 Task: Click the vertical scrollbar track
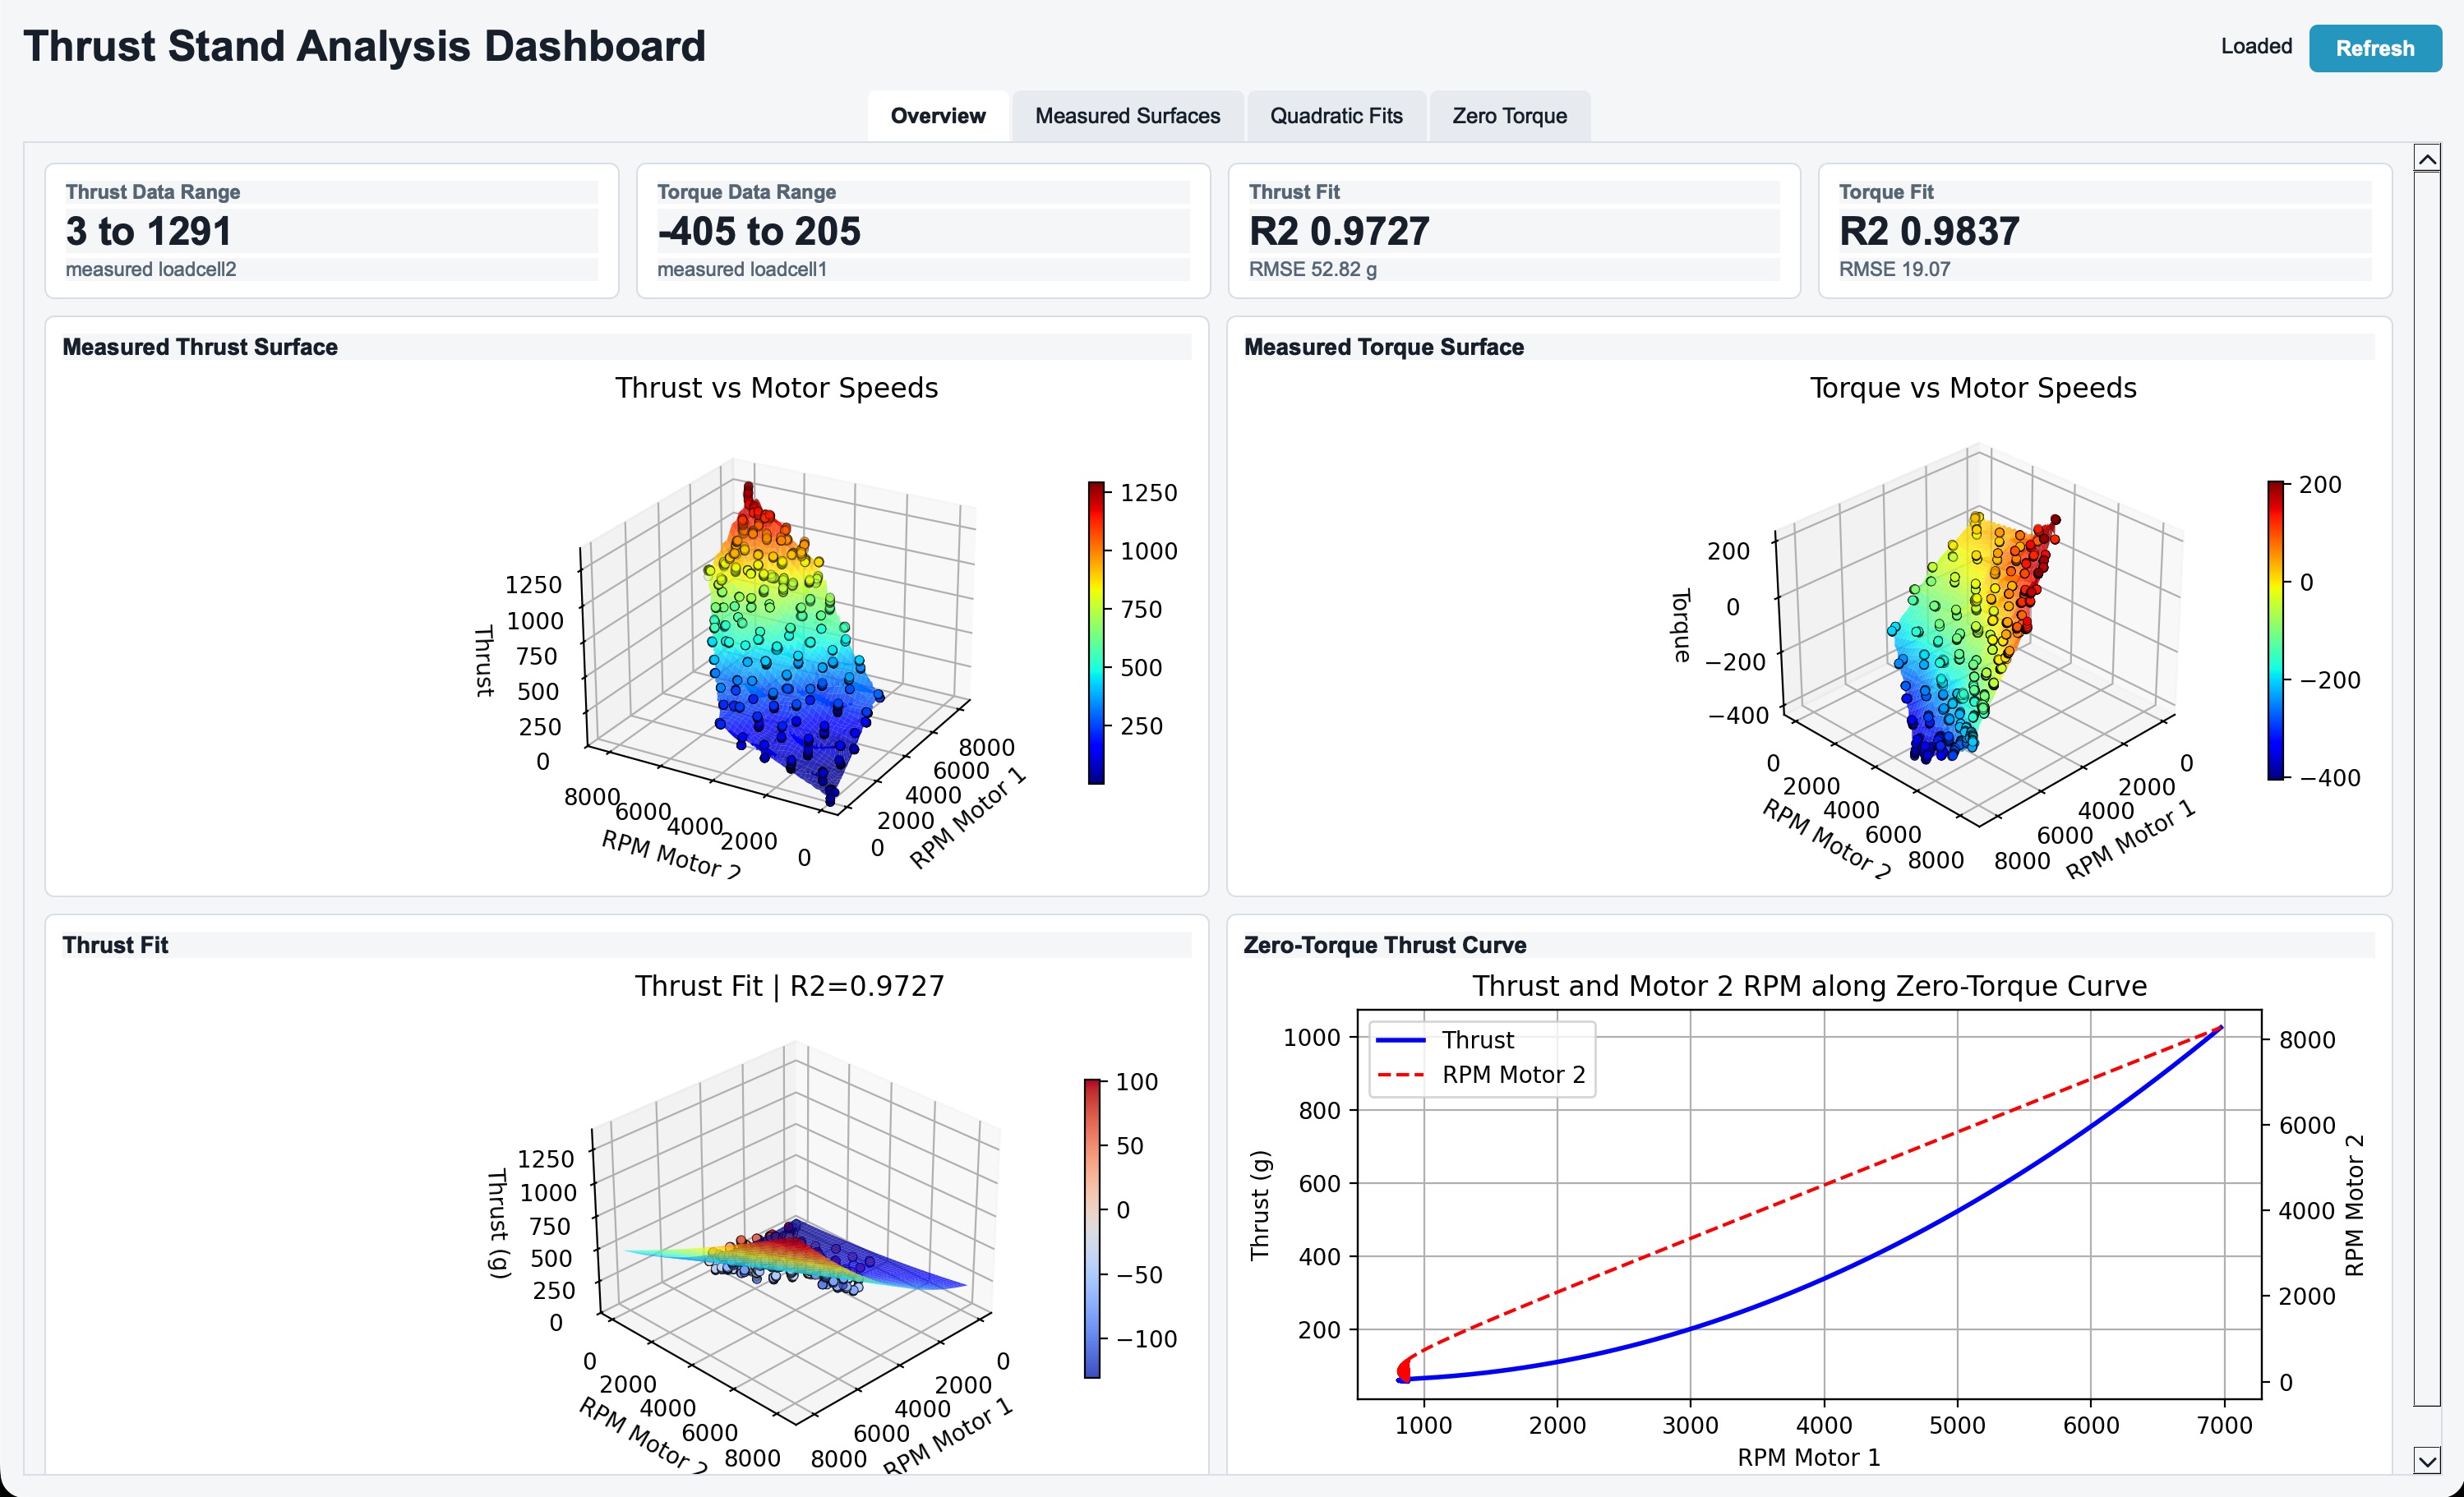[2426, 790]
